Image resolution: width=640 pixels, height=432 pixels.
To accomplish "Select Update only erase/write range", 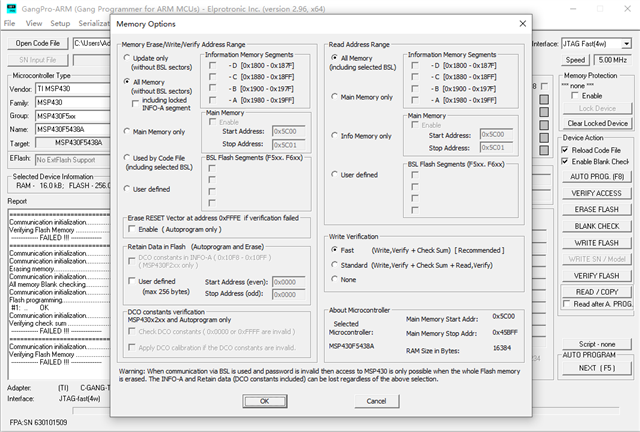I will 127,58.
